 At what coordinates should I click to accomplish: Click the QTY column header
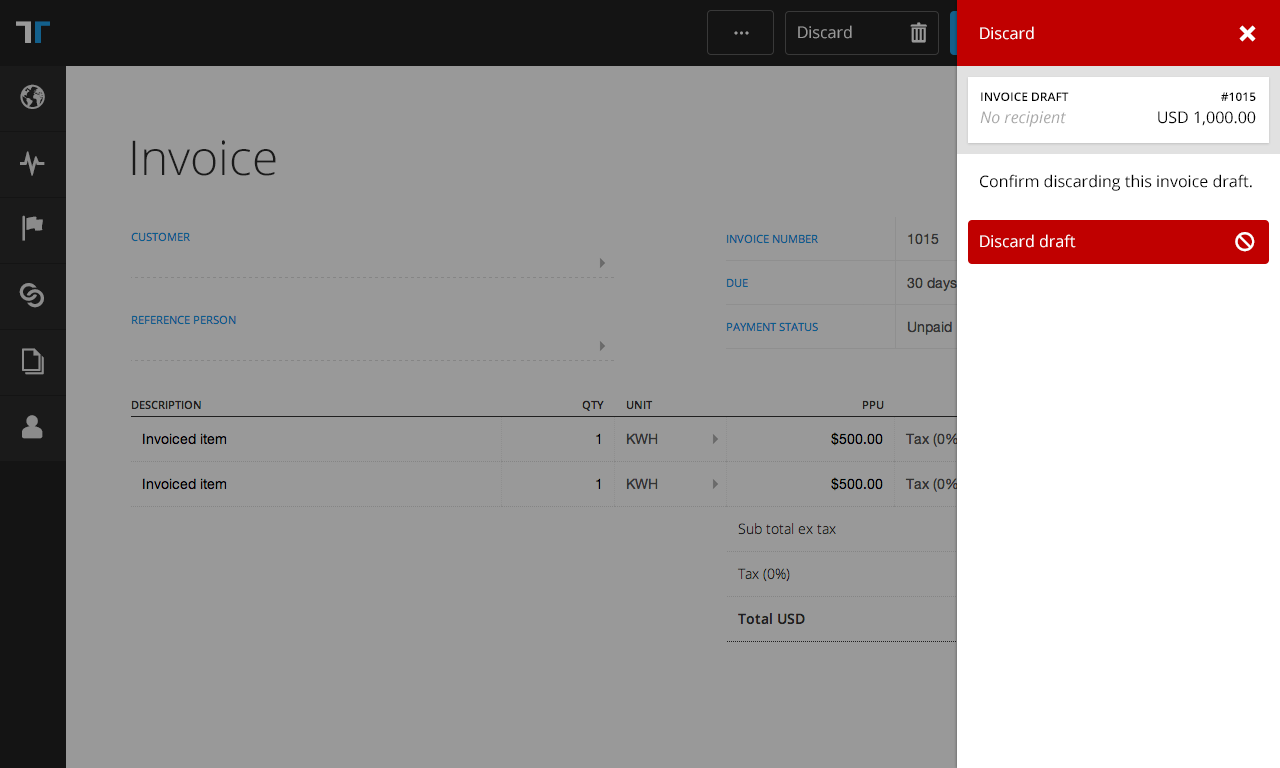click(x=593, y=405)
